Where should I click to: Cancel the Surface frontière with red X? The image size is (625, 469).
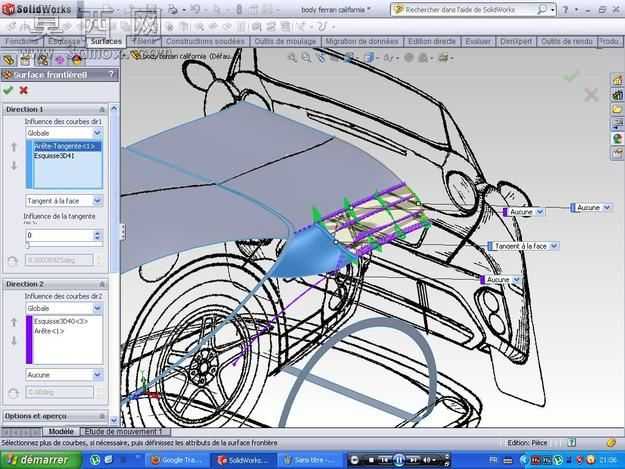tap(24, 90)
